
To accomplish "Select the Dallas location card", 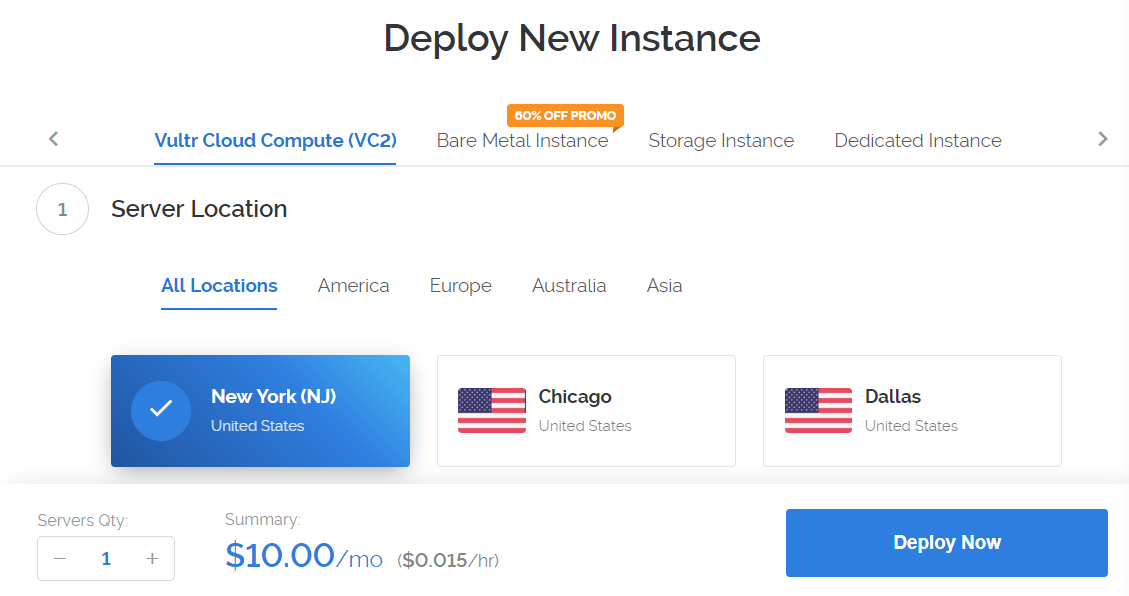I will click(x=912, y=411).
